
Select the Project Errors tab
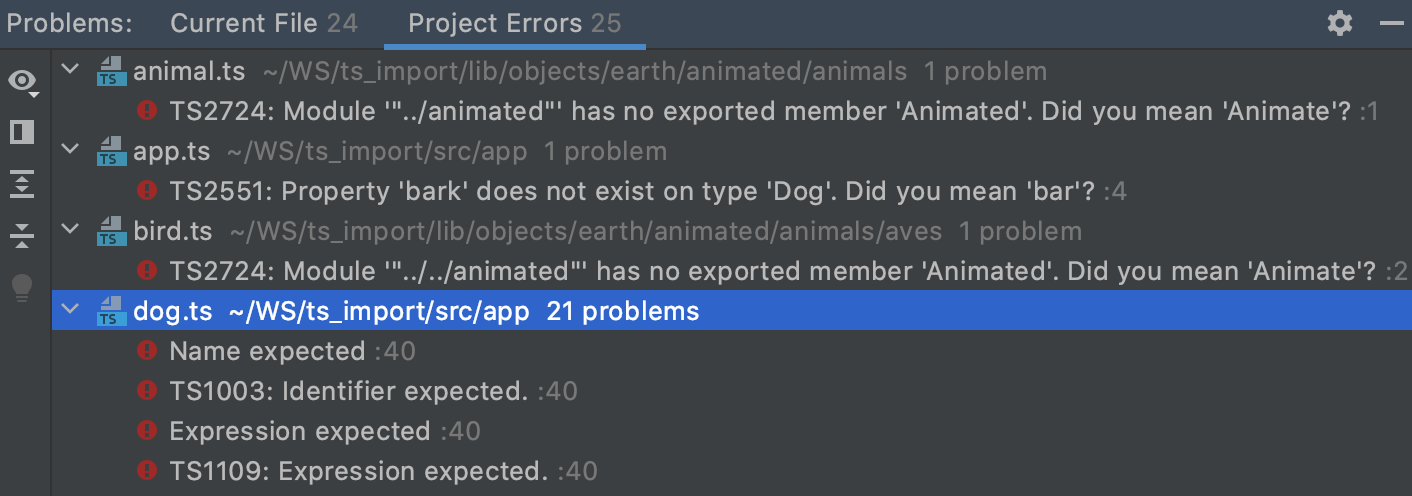pos(514,23)
